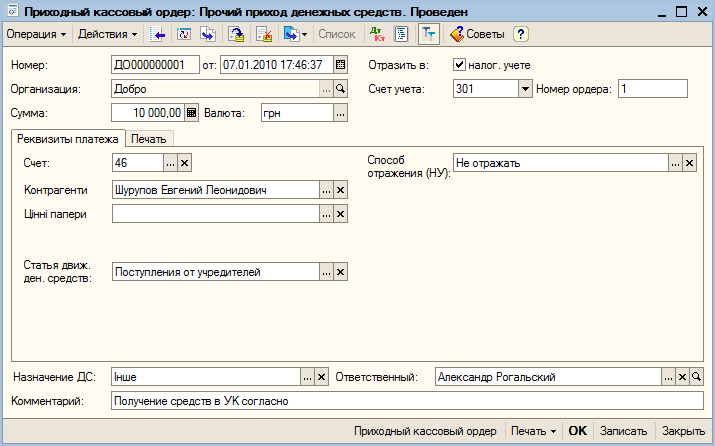Click the T-structure icon in the toolbar
The image size is (715, 446).
pos(429,34)
